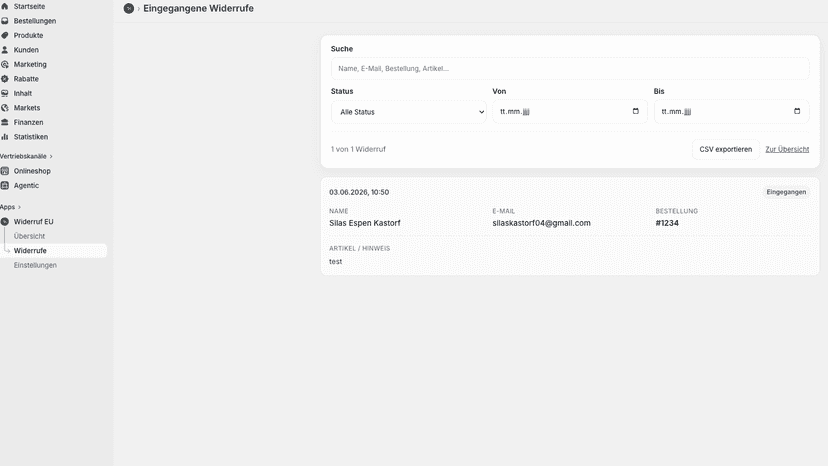Focus the Suche search field
Viewport: 828px width, 466px height.
coord(570,69)
